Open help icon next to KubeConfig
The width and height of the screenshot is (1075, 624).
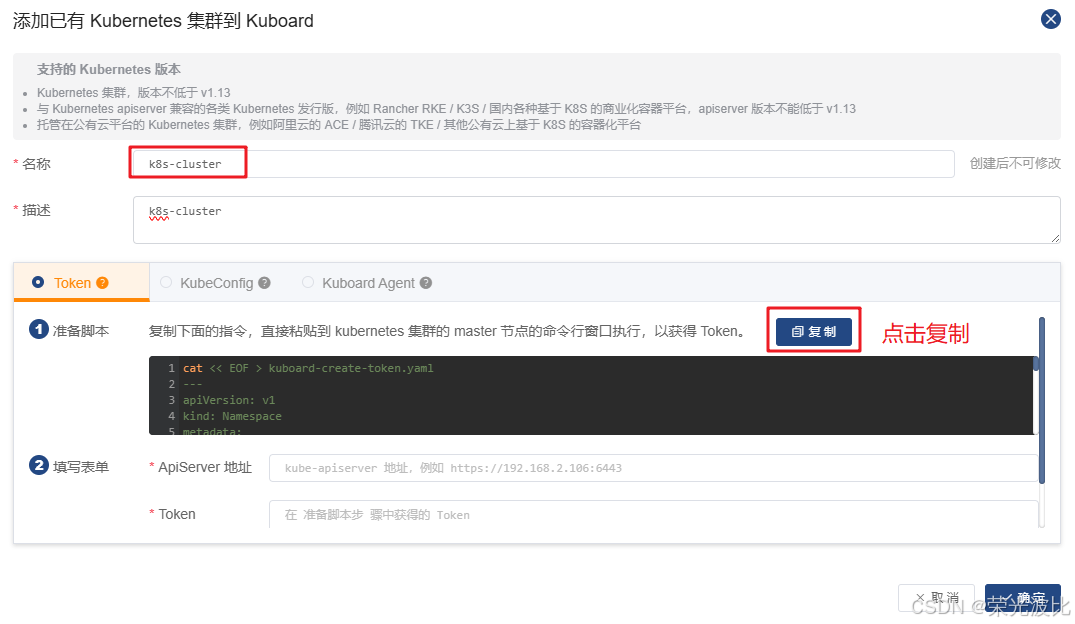tap(265, 283)
